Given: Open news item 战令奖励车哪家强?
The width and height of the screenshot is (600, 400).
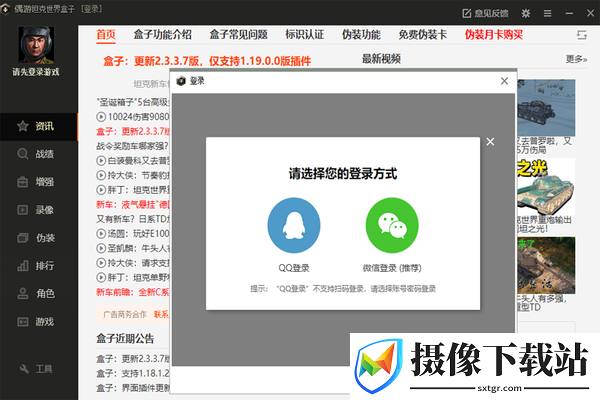Looking at the screenshot, I should click(132, 146).
